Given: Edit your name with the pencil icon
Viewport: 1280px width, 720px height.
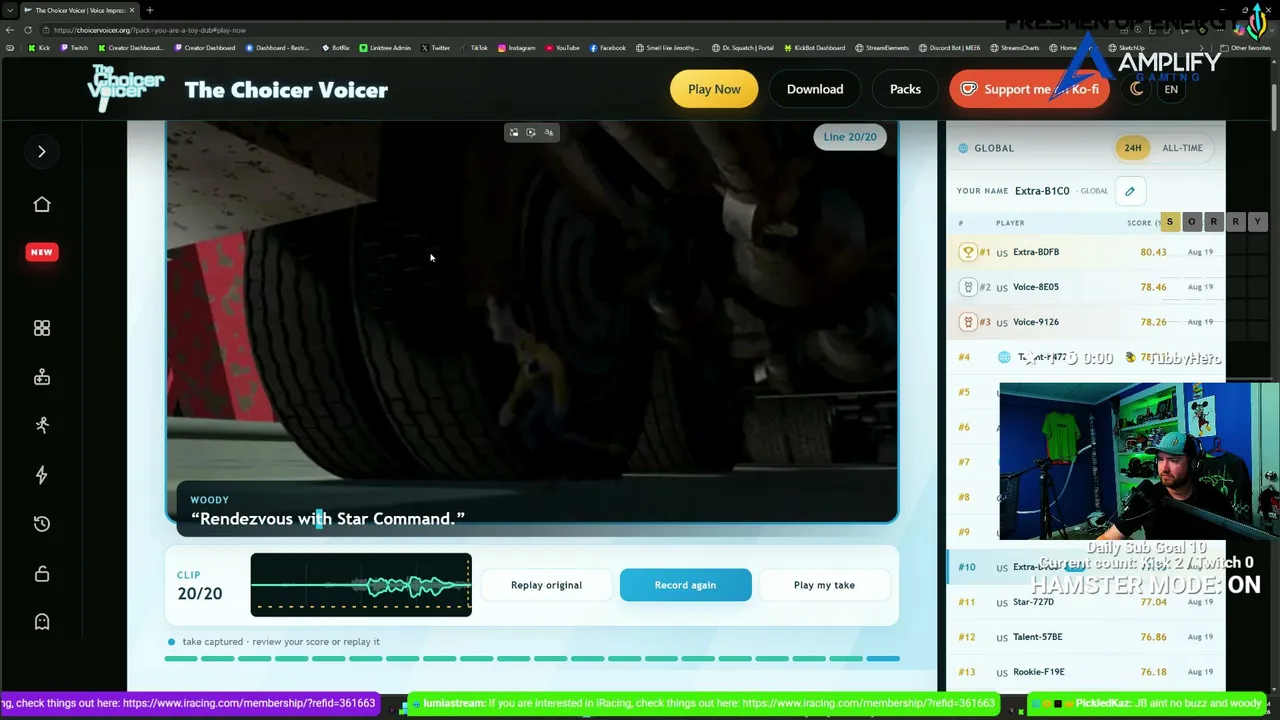Looking at the screenshot, I should 1130,191.
